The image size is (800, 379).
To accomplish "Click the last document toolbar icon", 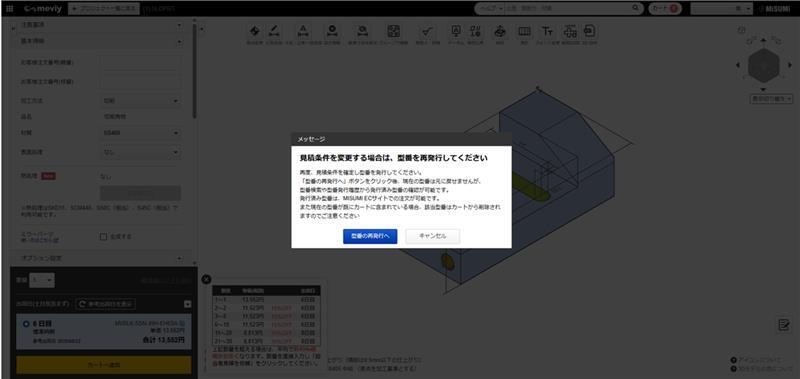I will click(590, 32).
